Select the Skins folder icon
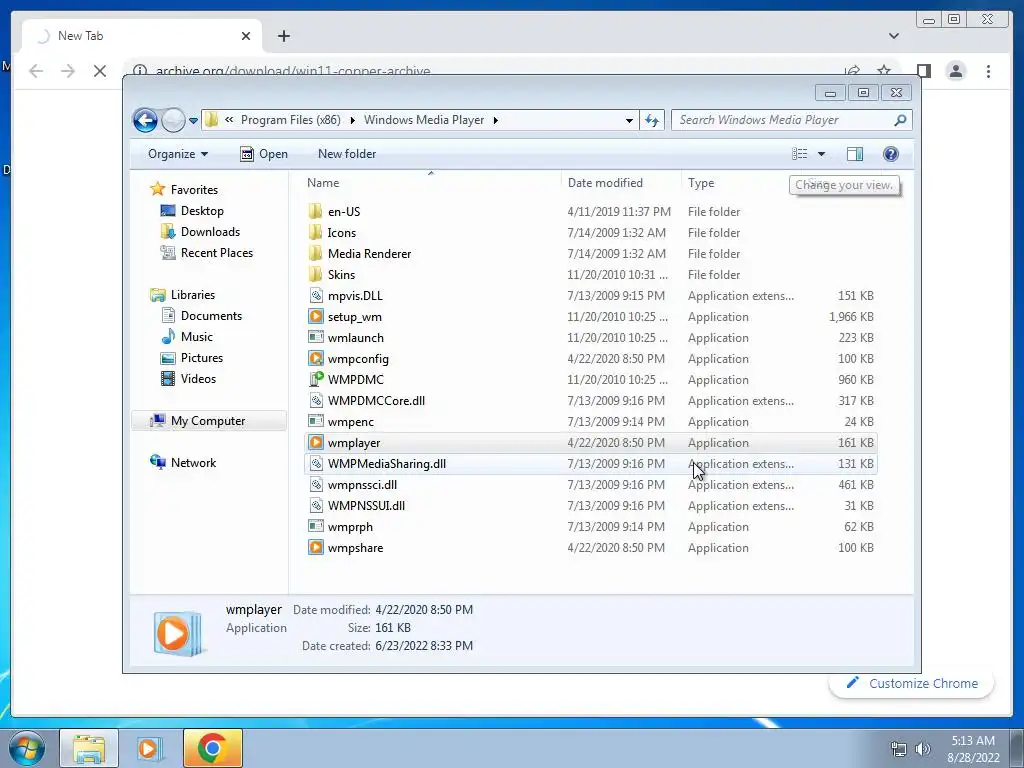This screenshot has width=1024, height=768. point(315,274)
